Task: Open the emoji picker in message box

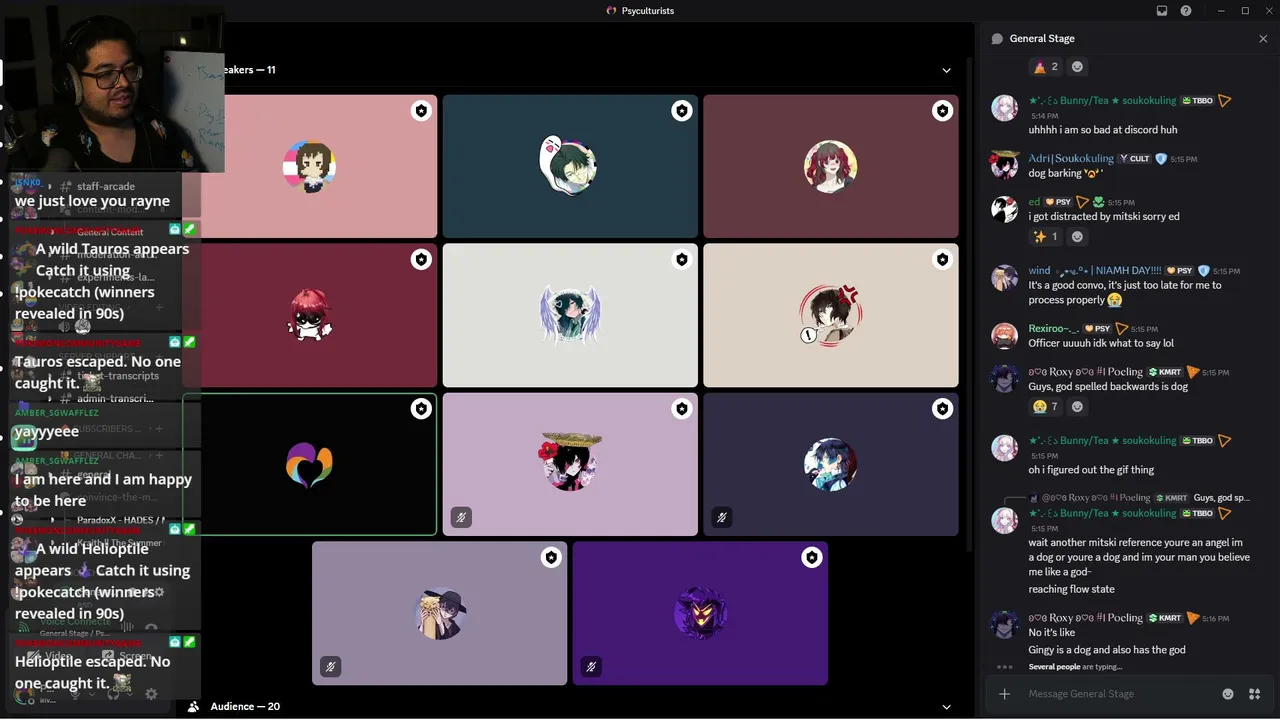Action: (1228, 694)
